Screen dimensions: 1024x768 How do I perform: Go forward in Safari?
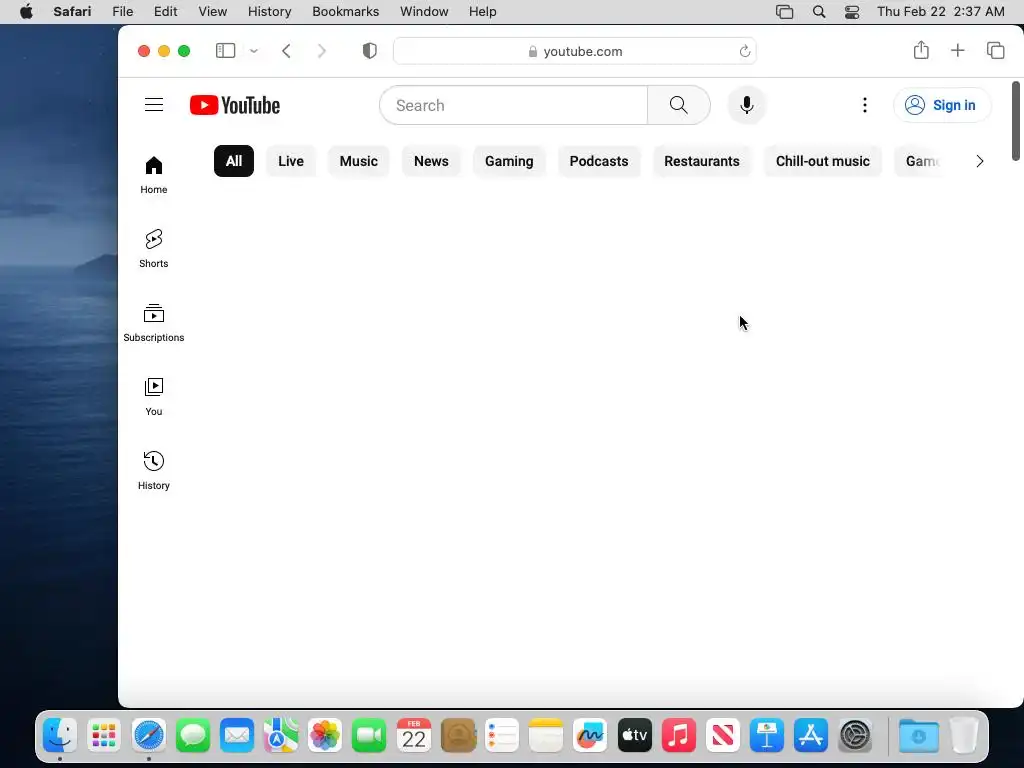(321, 51)
